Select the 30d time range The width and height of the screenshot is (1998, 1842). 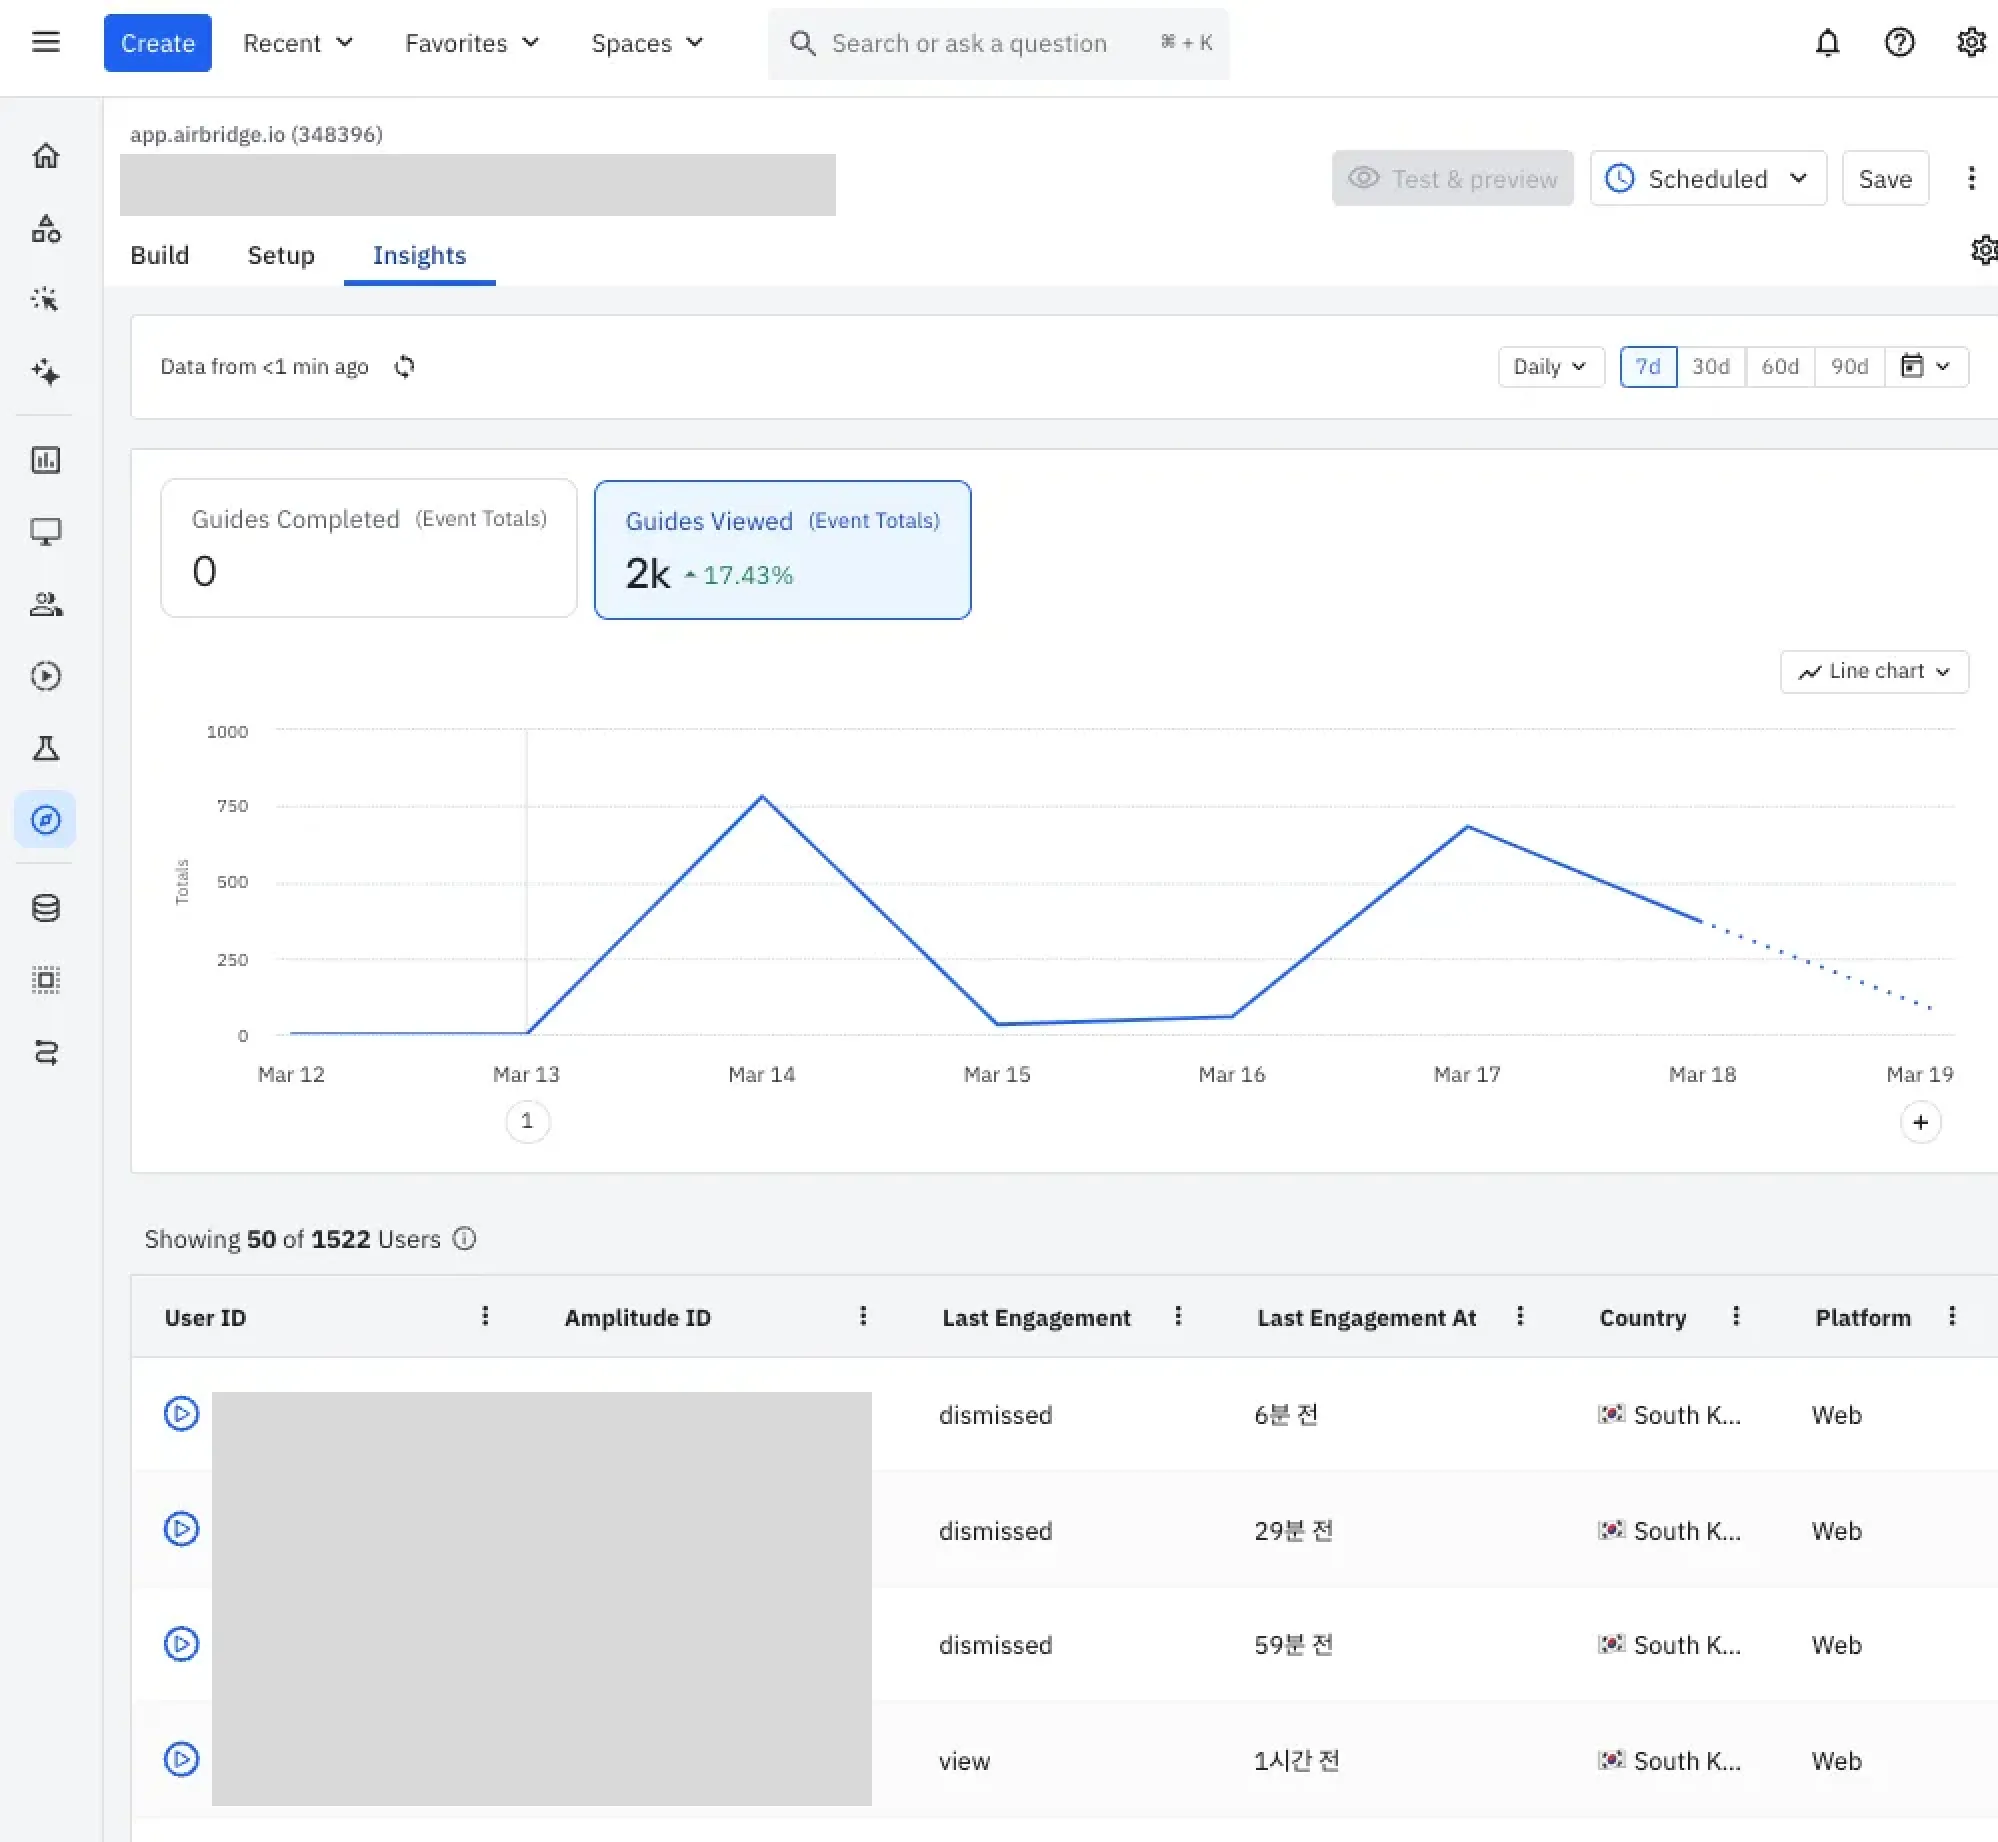tap(1710, 367)
